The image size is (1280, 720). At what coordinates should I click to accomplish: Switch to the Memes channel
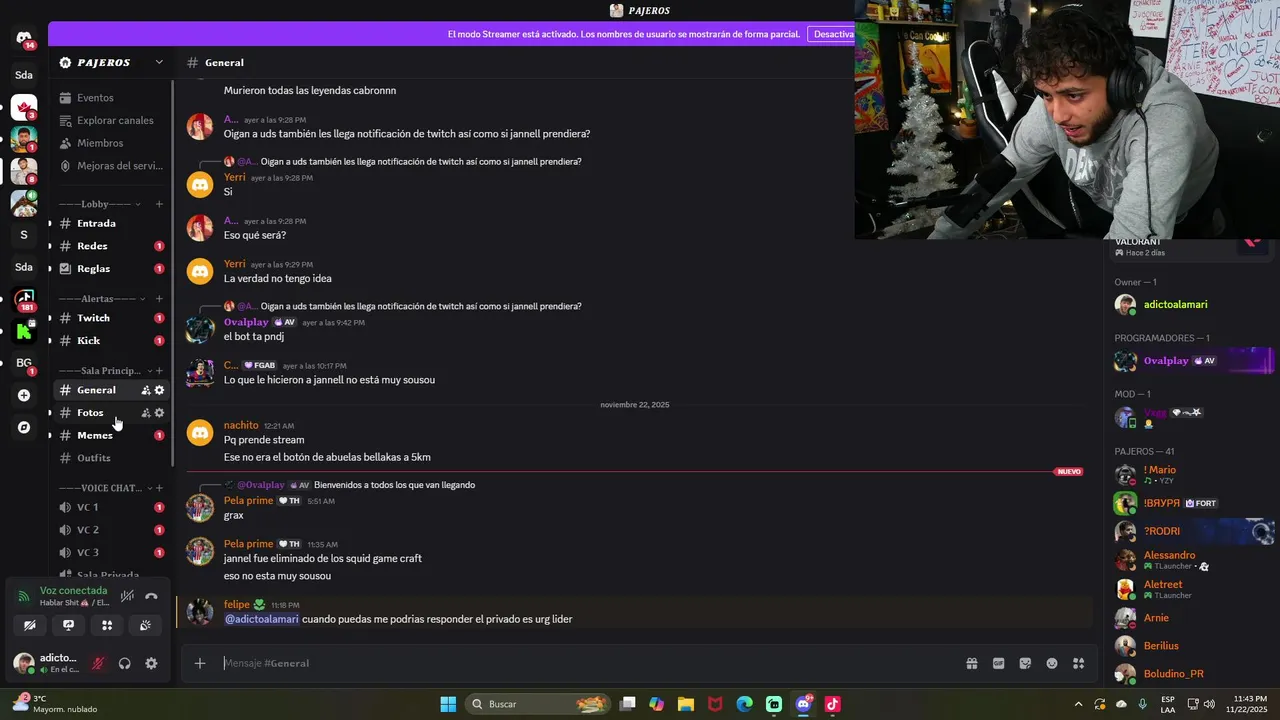110,435
